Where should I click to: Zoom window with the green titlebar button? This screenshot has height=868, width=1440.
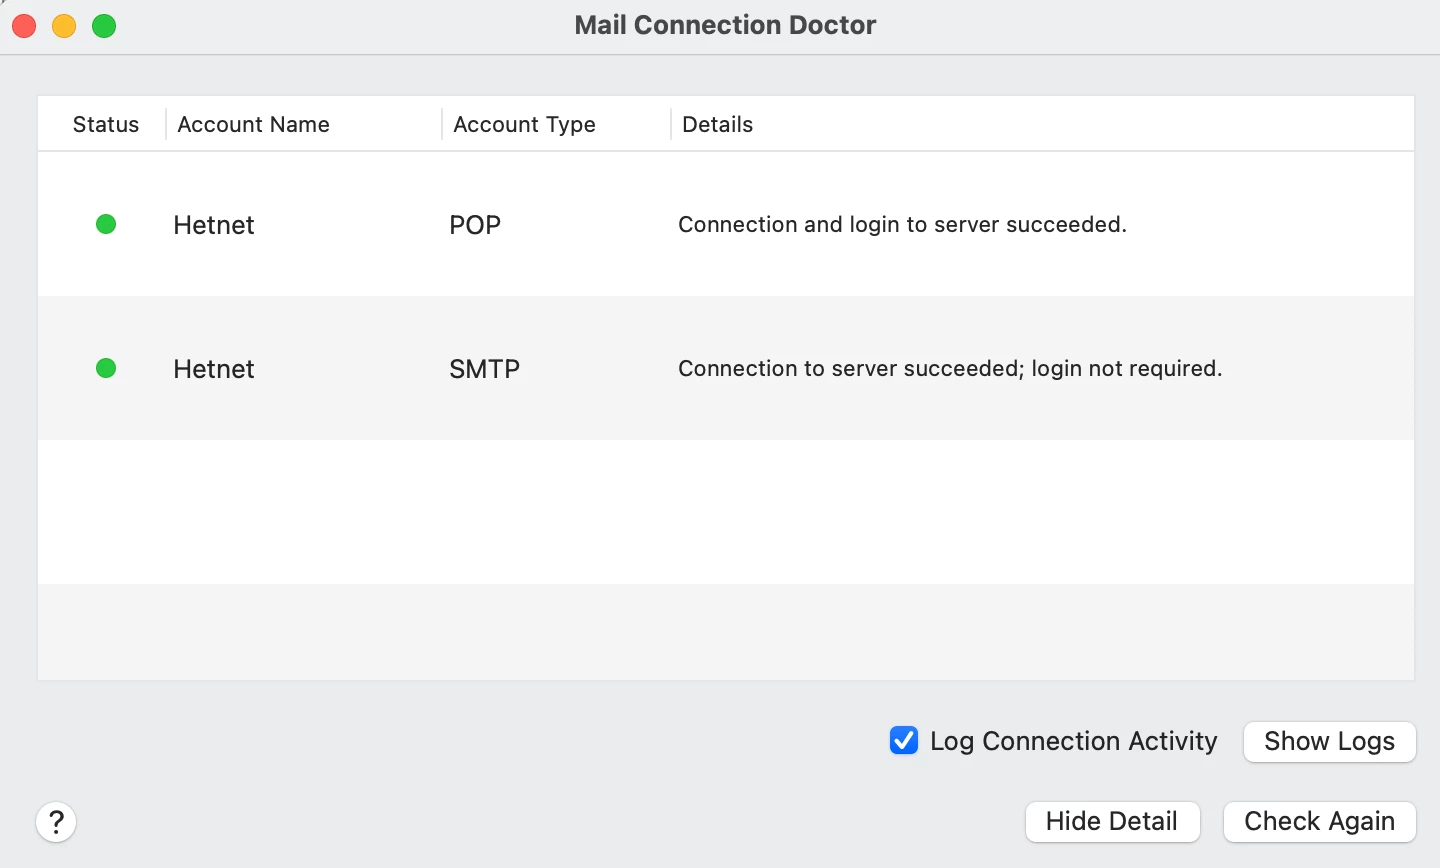(x=104, y=26)
